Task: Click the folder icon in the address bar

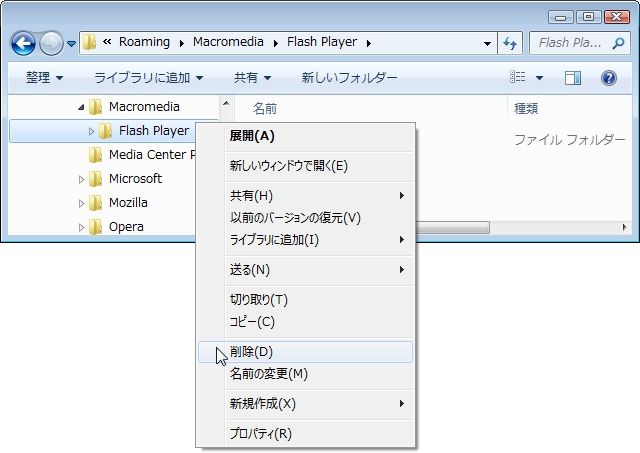Action: pyautogui.click(x=89, y=42)
